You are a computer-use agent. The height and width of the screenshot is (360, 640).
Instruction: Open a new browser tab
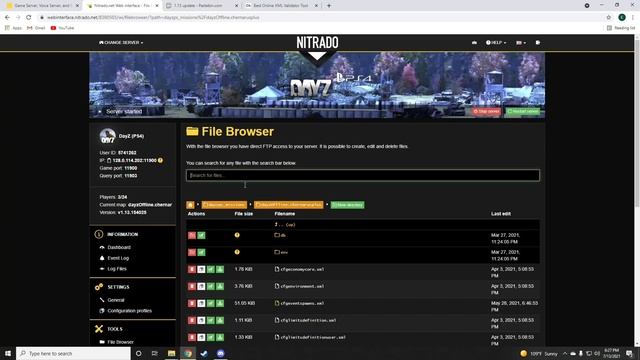tap(329, 6)
